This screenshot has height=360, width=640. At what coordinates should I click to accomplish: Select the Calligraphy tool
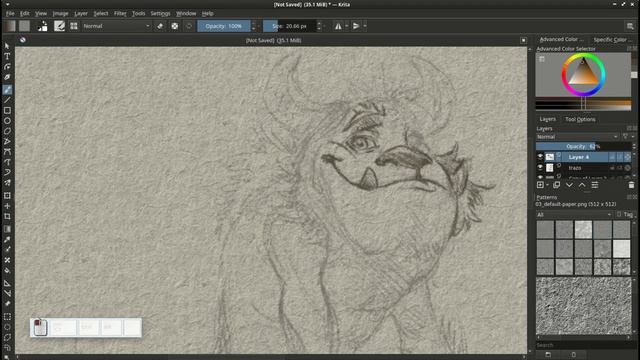tap(7, 77)
